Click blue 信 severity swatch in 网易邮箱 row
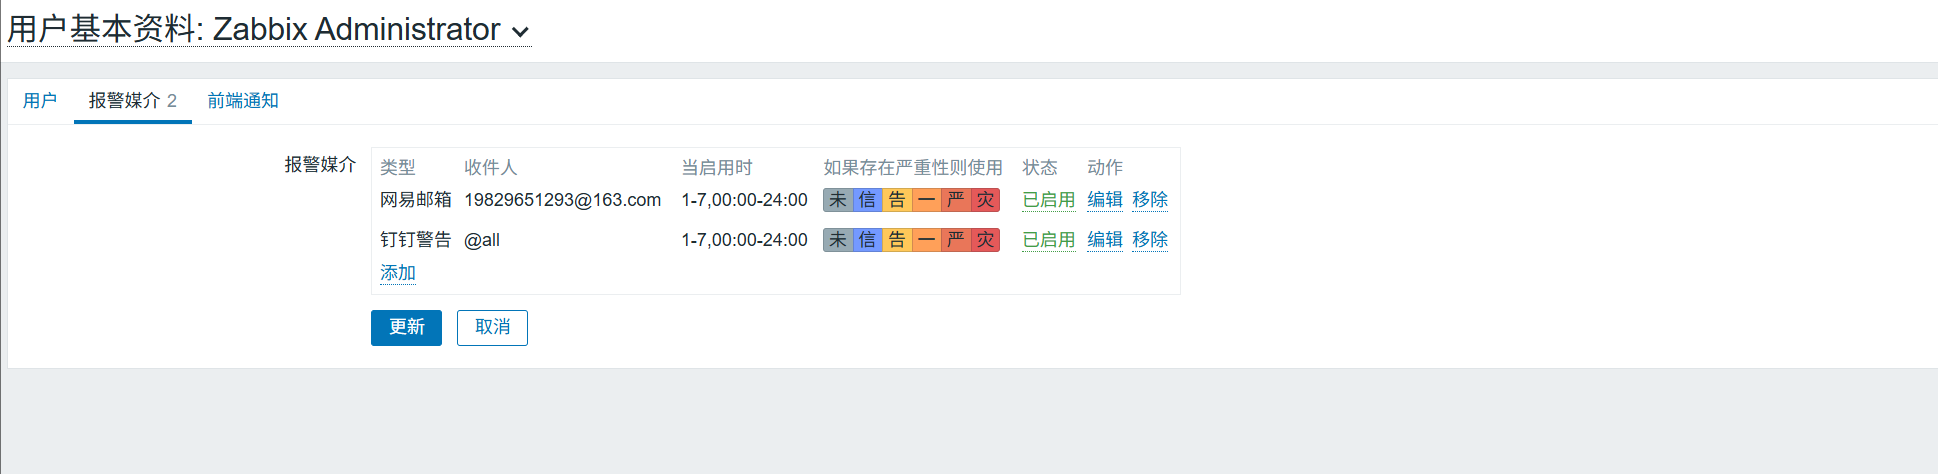Viewport: 1938px width, 474px height. click(867, 200)
